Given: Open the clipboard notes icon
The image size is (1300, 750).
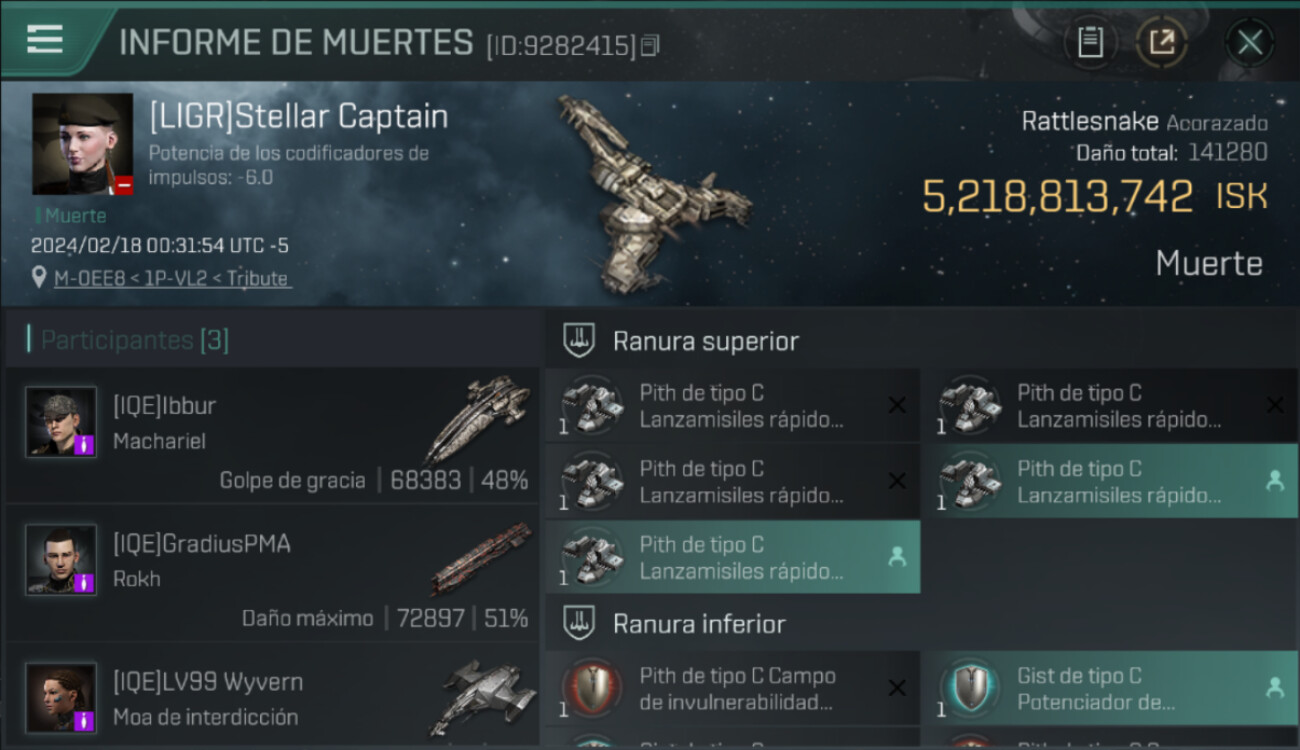Looking at the screenshot, I should tap(1090, 42).
